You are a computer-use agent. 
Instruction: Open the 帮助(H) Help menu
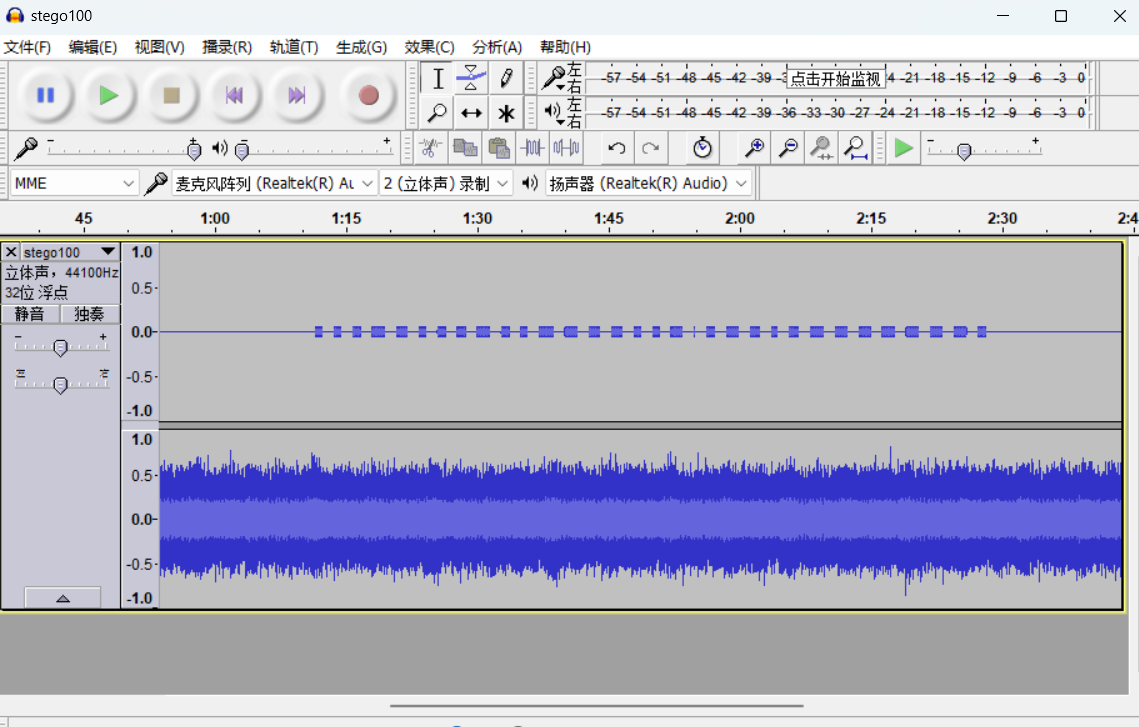pyautogui.click(x=565, y=47)
